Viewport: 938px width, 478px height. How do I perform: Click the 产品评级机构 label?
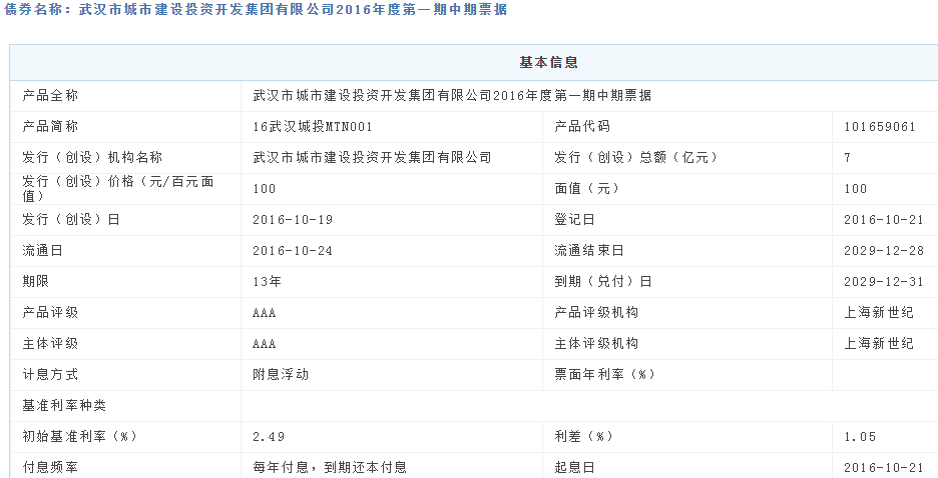[596, 313]
